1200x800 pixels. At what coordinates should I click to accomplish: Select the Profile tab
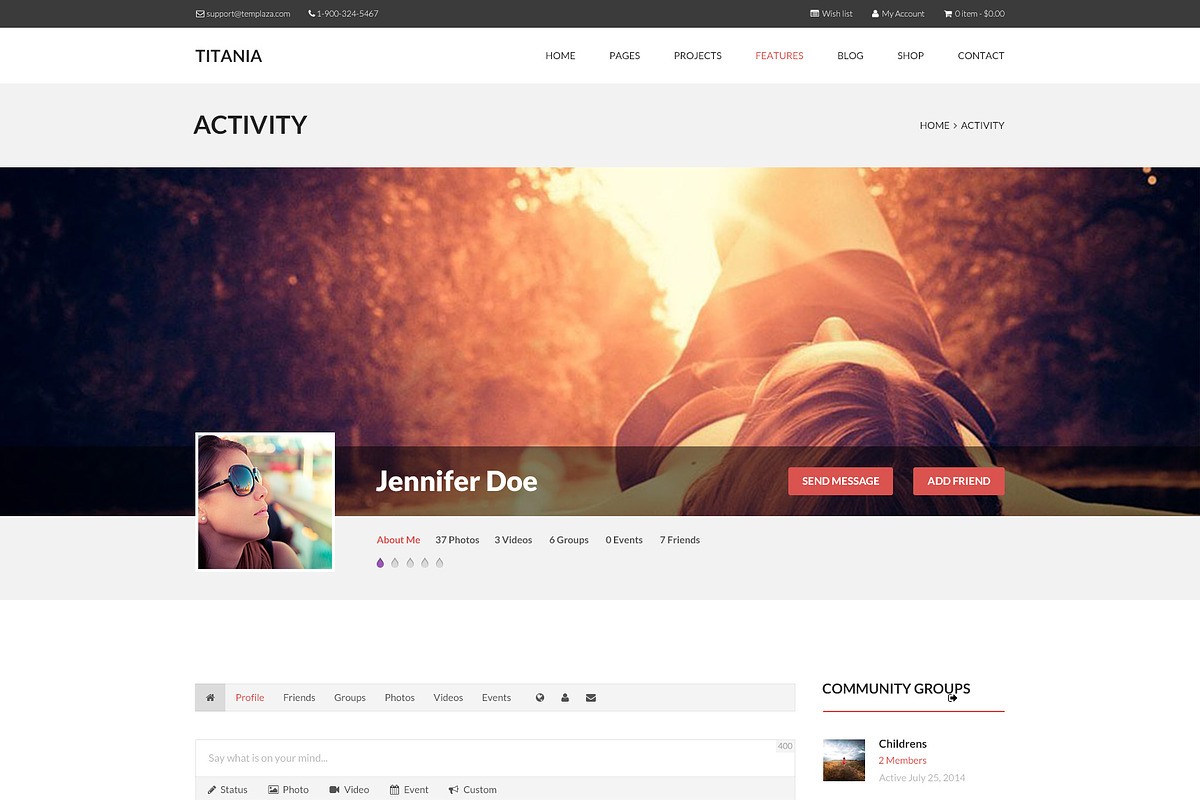[250, 698]
